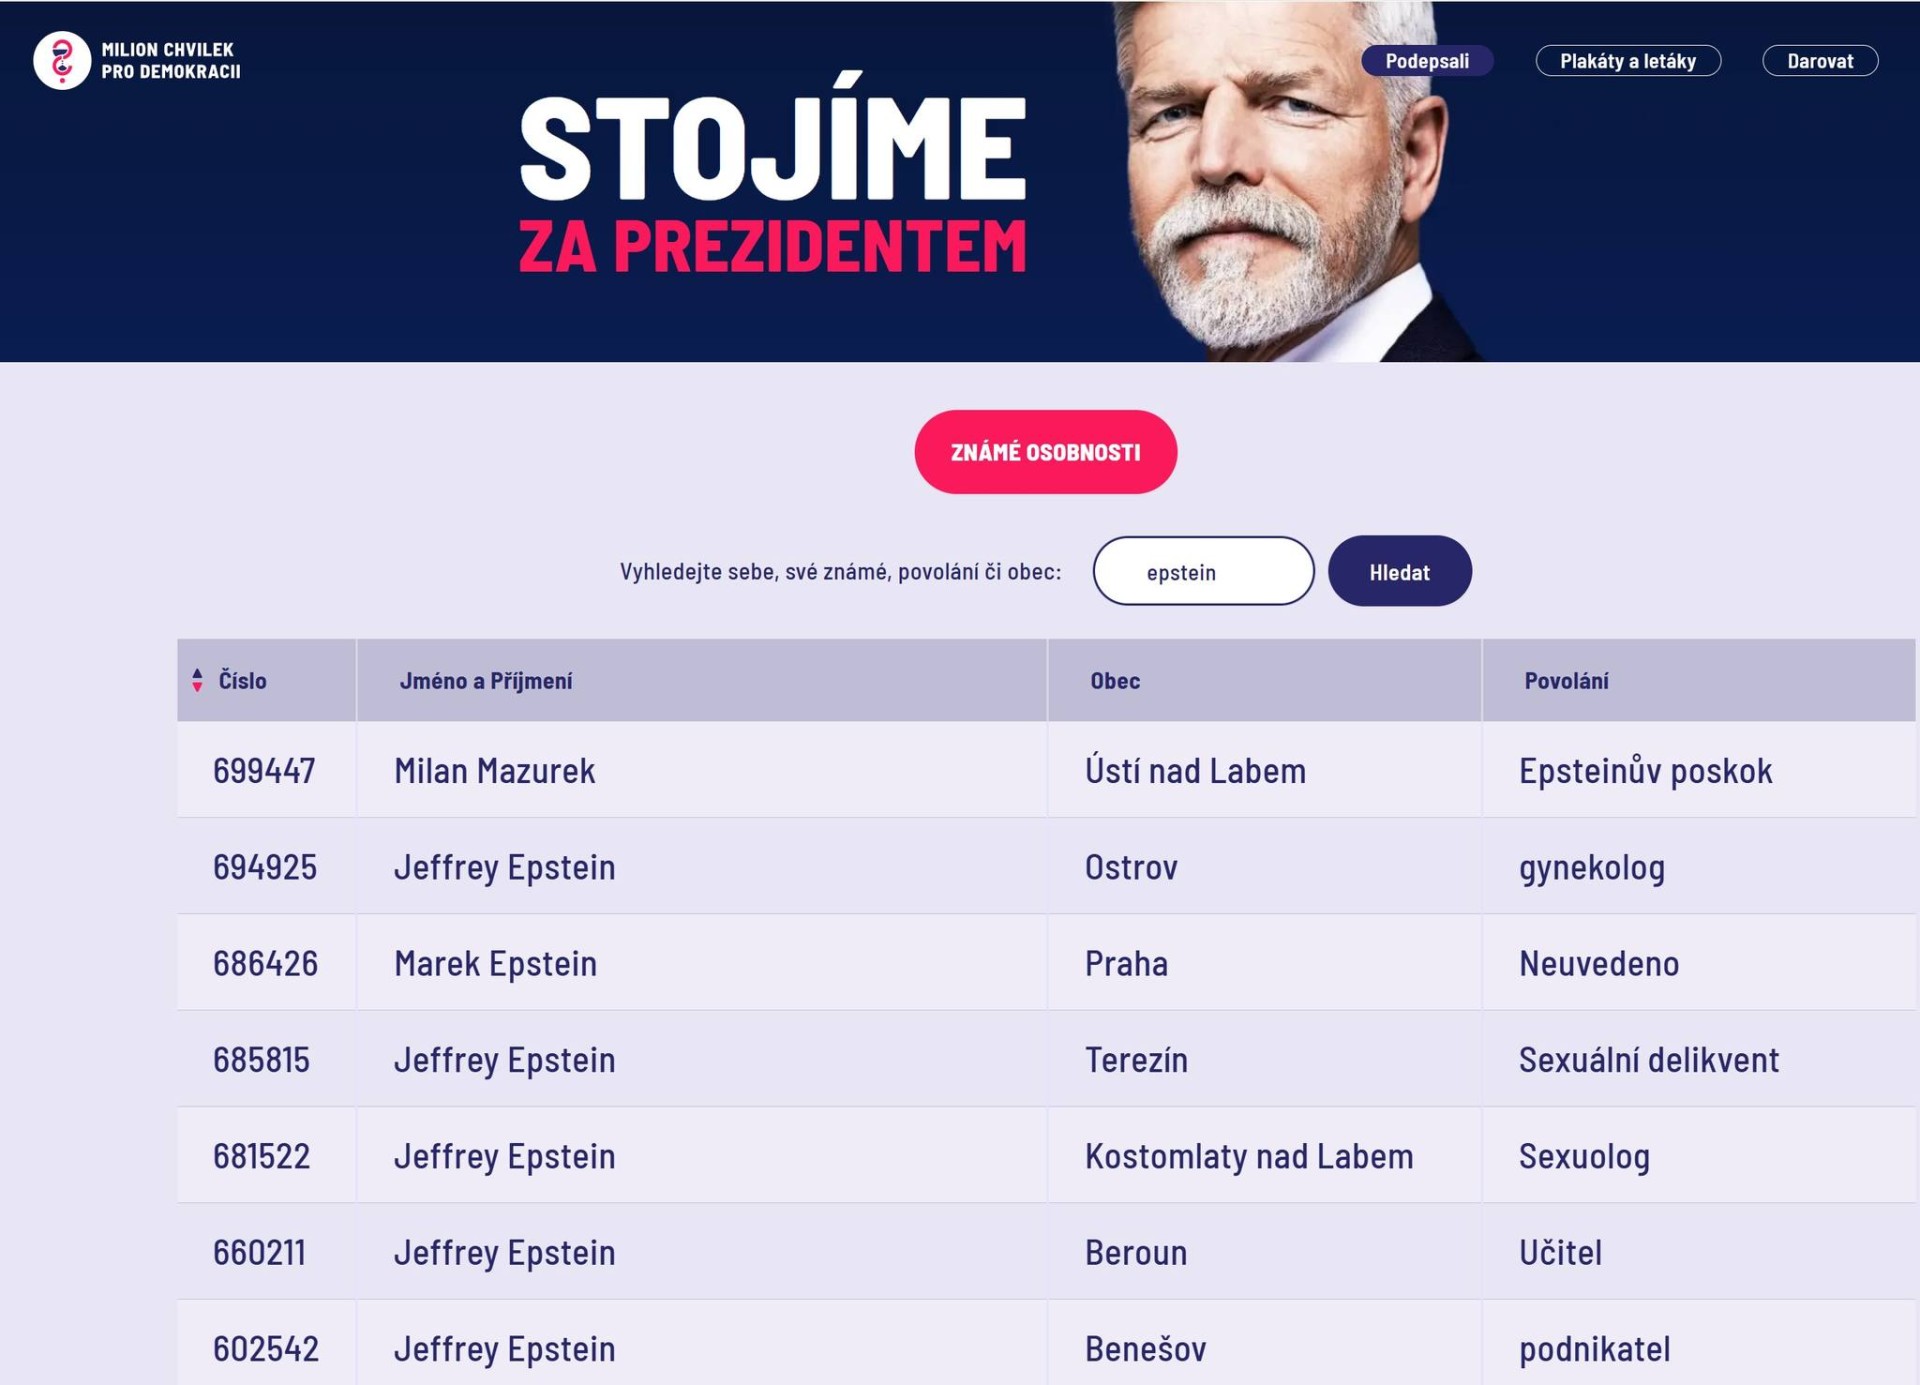Sort by the Obec column header
The width and height of the screenshot is (1920, 1385).
[1114, 681]
